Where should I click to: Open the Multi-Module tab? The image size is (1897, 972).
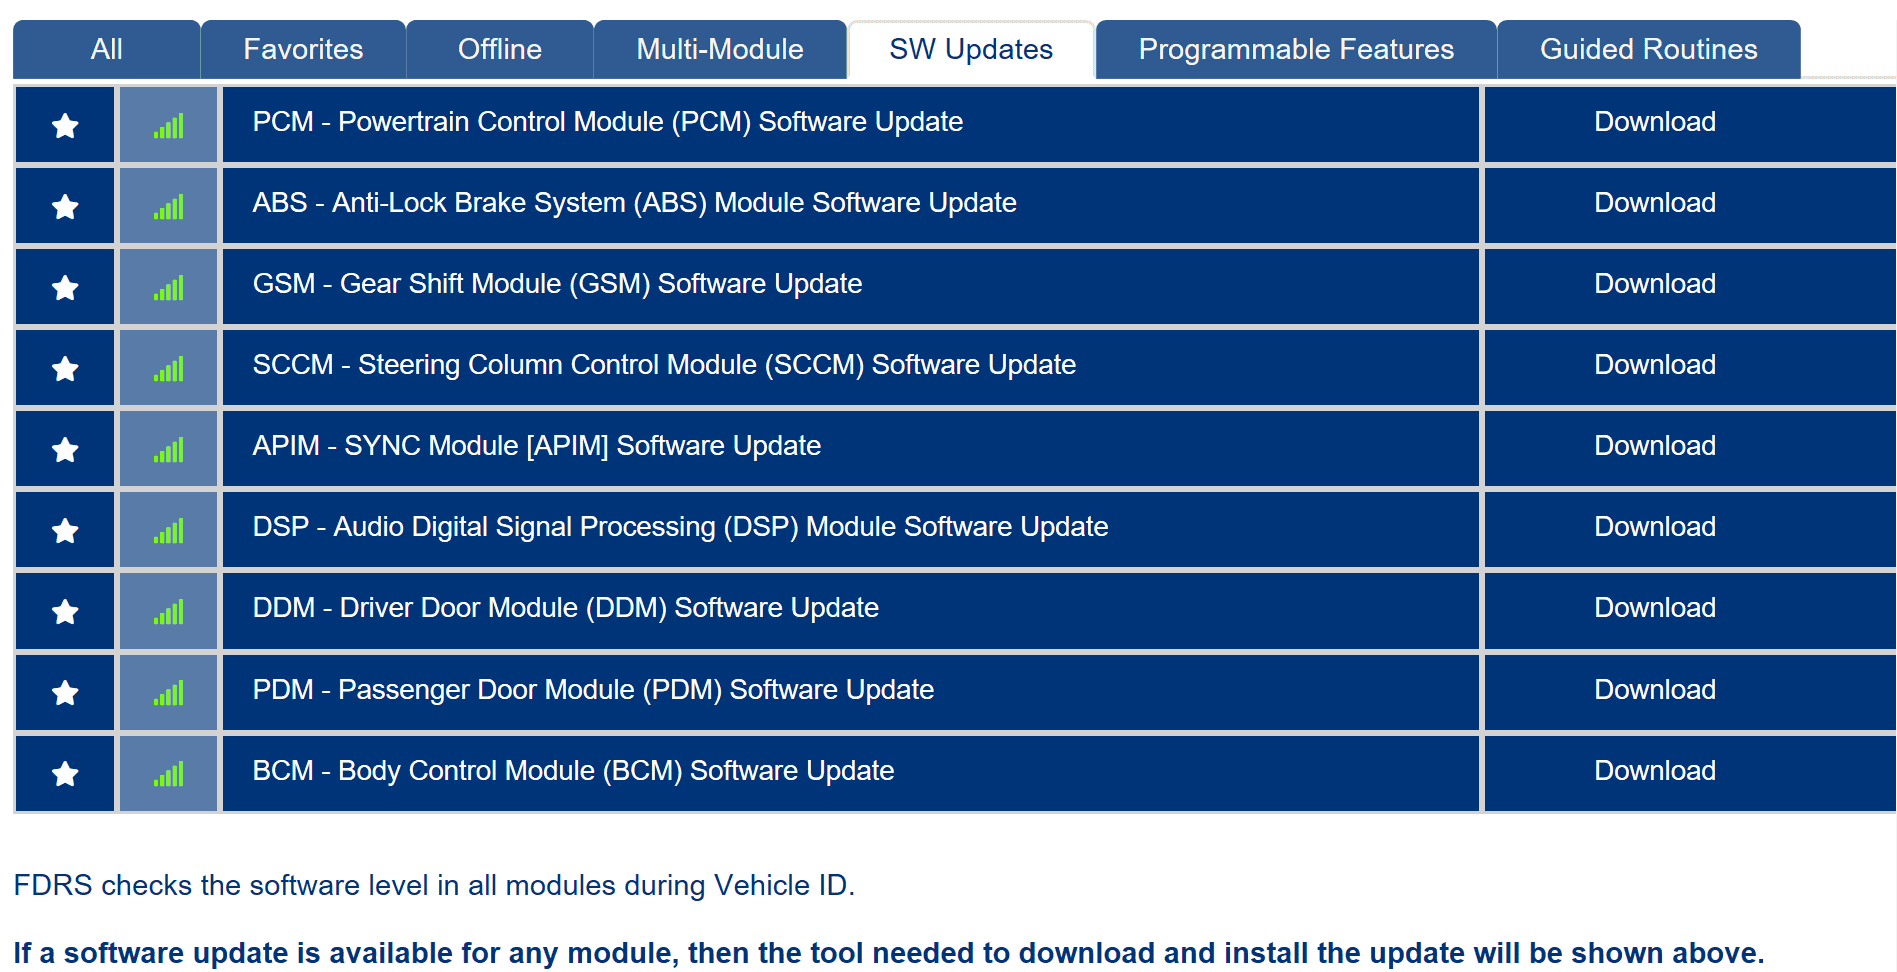(719, 49)
